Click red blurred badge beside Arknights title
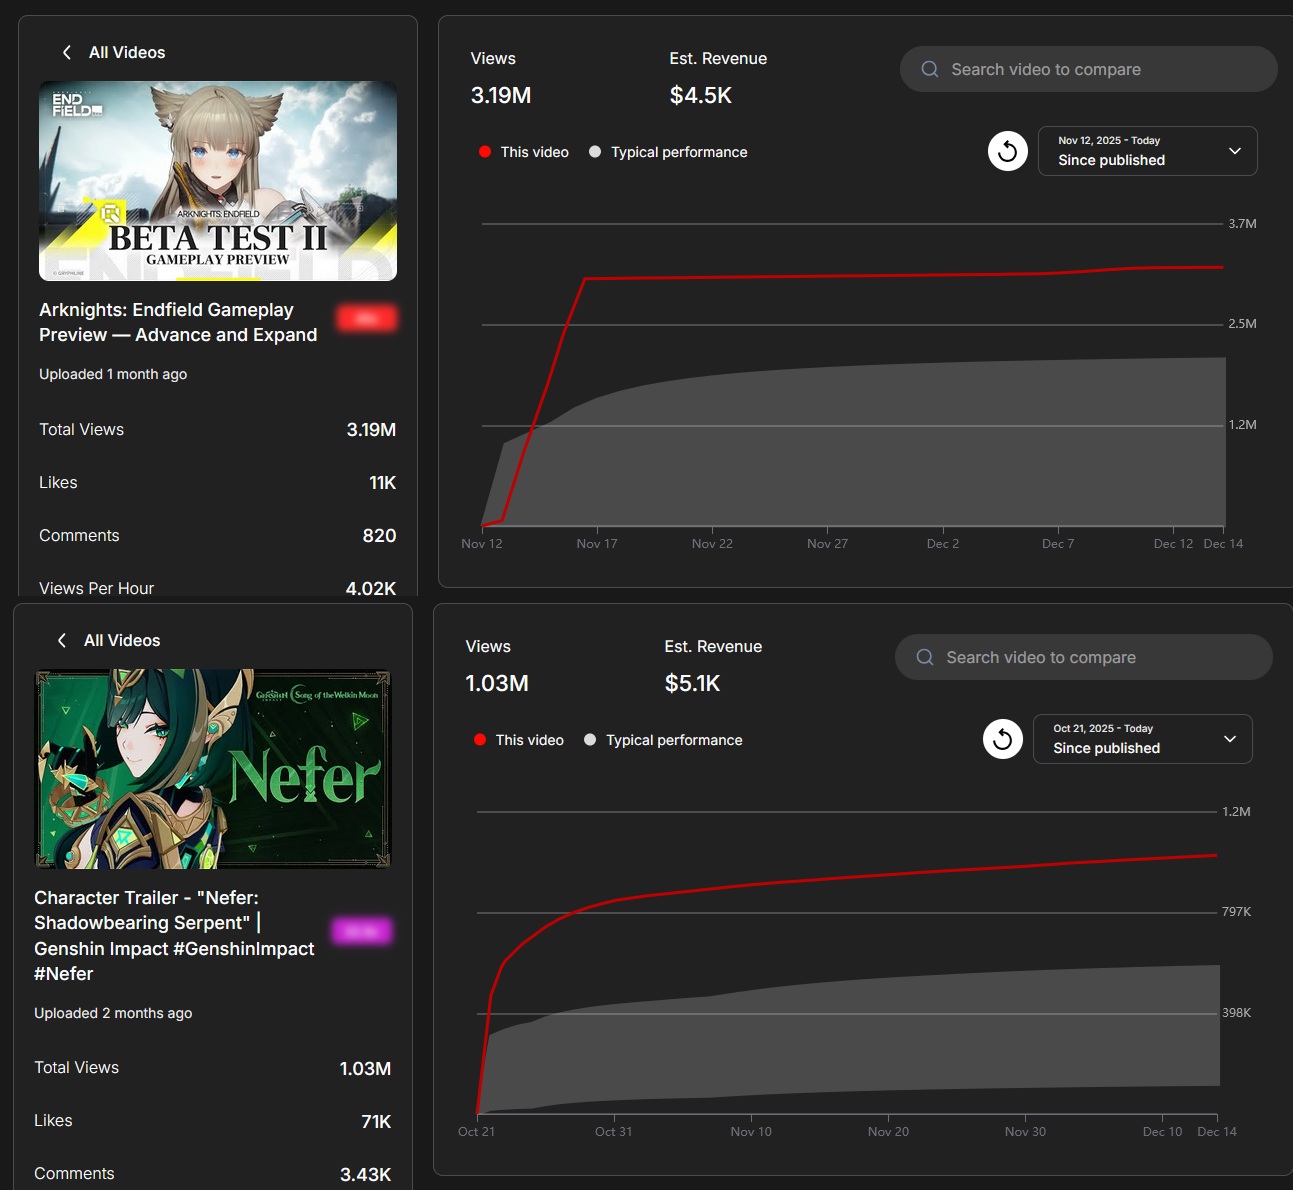Screen dimensions: 1293x1190 pos(366,319)
